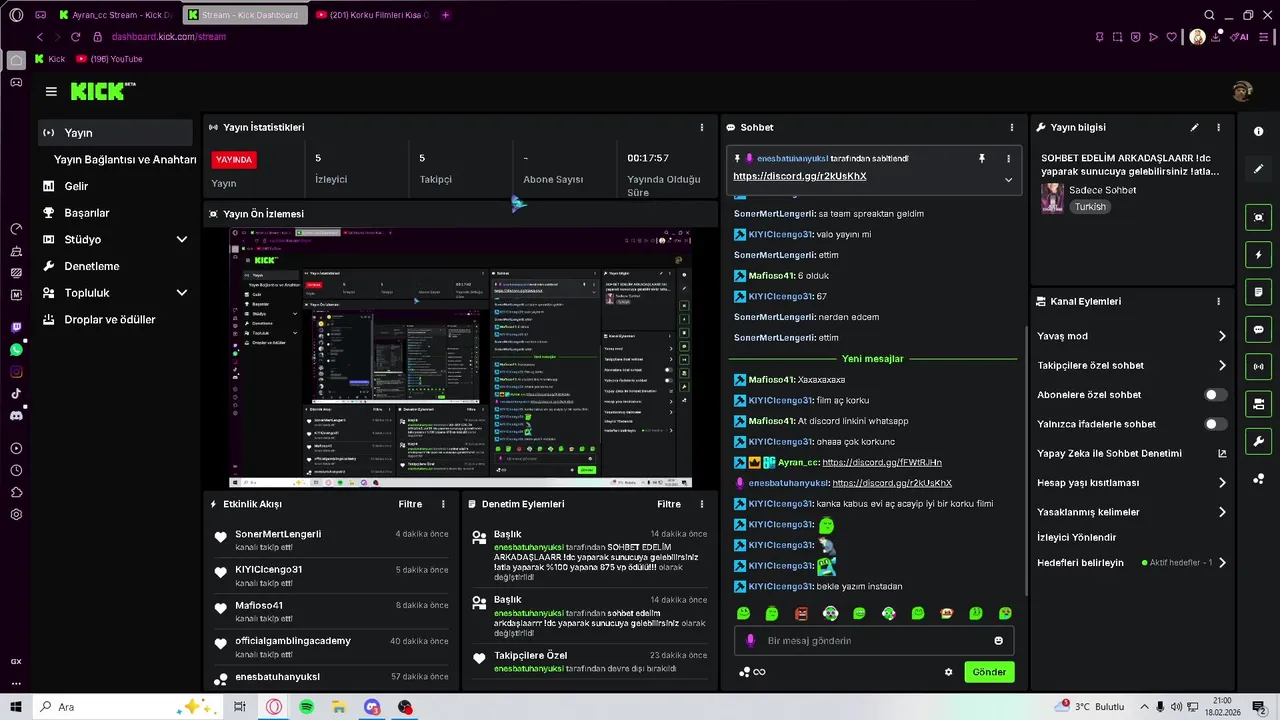Open Hedefleri belirleyin goals arrow
The height and width of the screenshot is (720, 1280).
(x=1222, y=563)
